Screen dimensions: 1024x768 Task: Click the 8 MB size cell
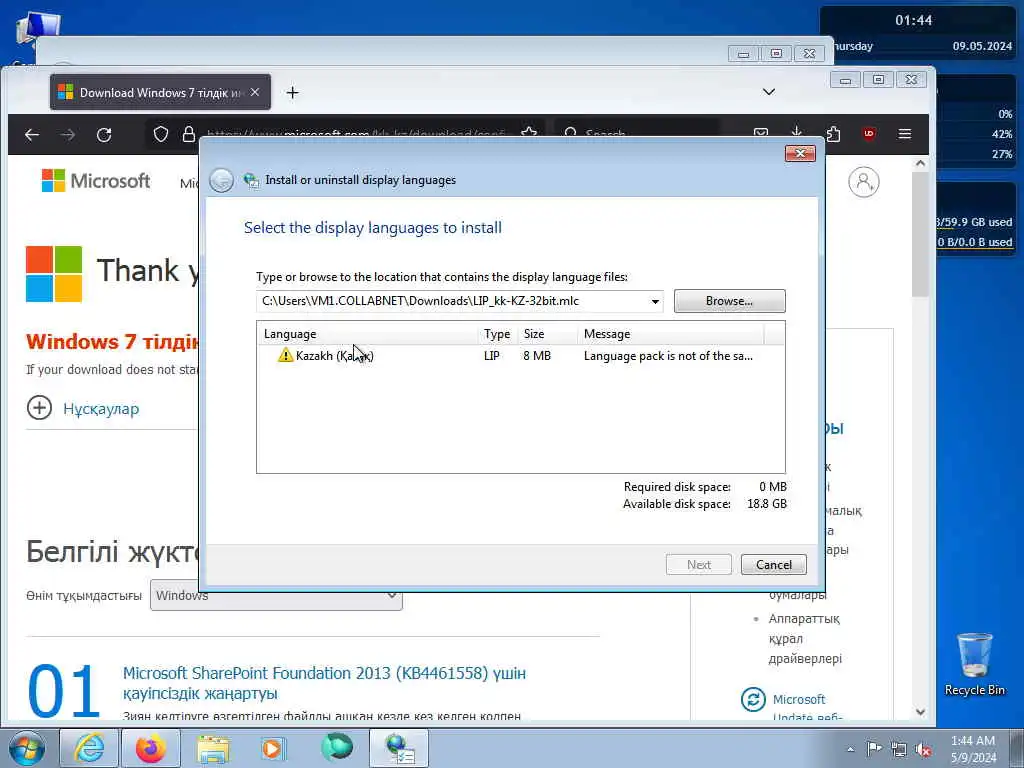[537, 356]
